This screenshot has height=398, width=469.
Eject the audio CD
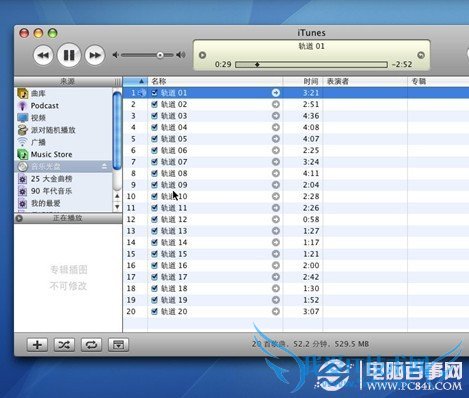104,166
